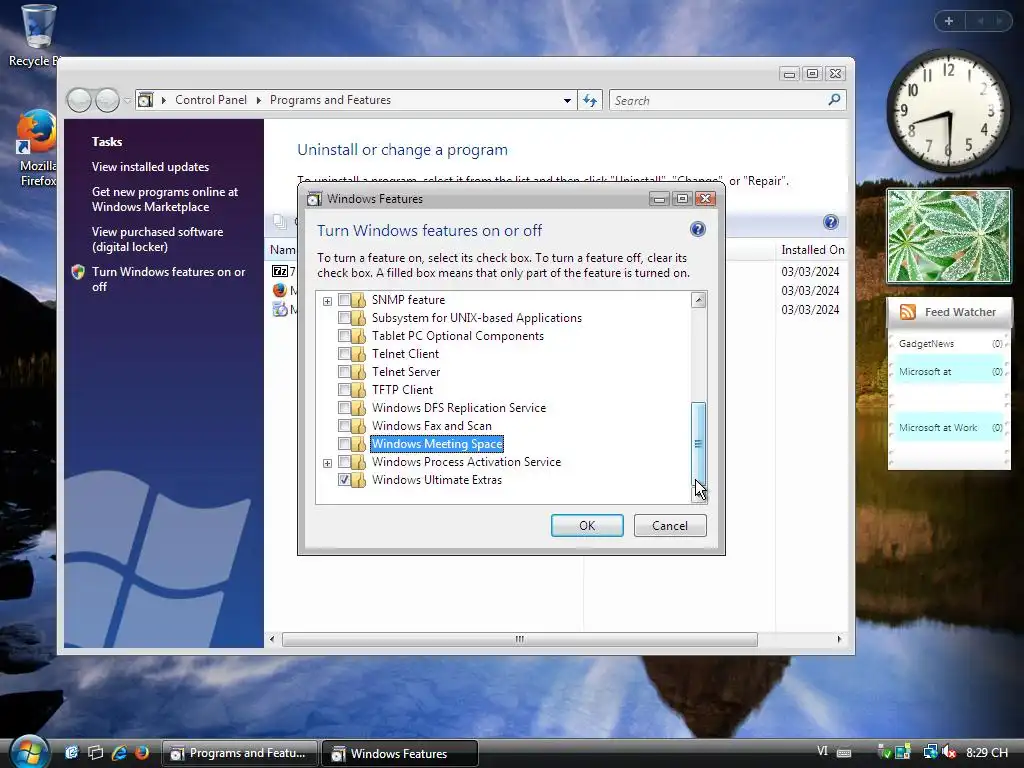Check the SNMP feature checkbox

coord(344,300)
